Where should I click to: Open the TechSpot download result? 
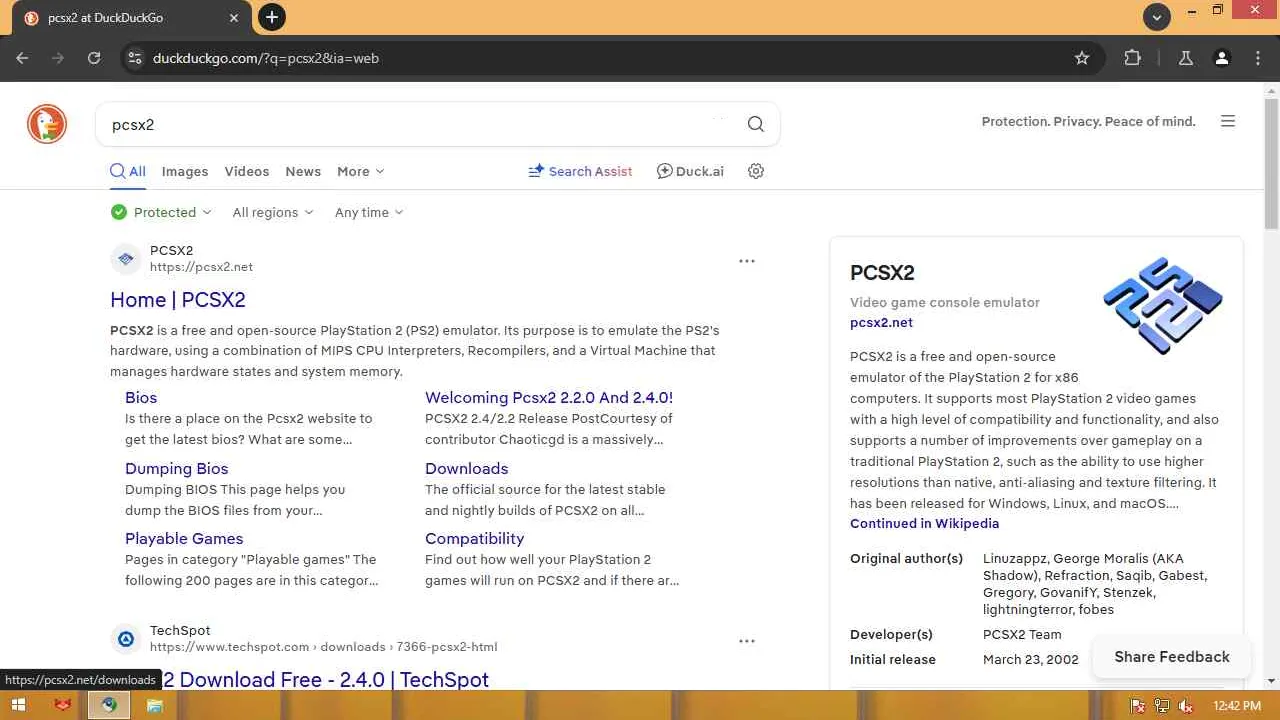coord(326,679)
